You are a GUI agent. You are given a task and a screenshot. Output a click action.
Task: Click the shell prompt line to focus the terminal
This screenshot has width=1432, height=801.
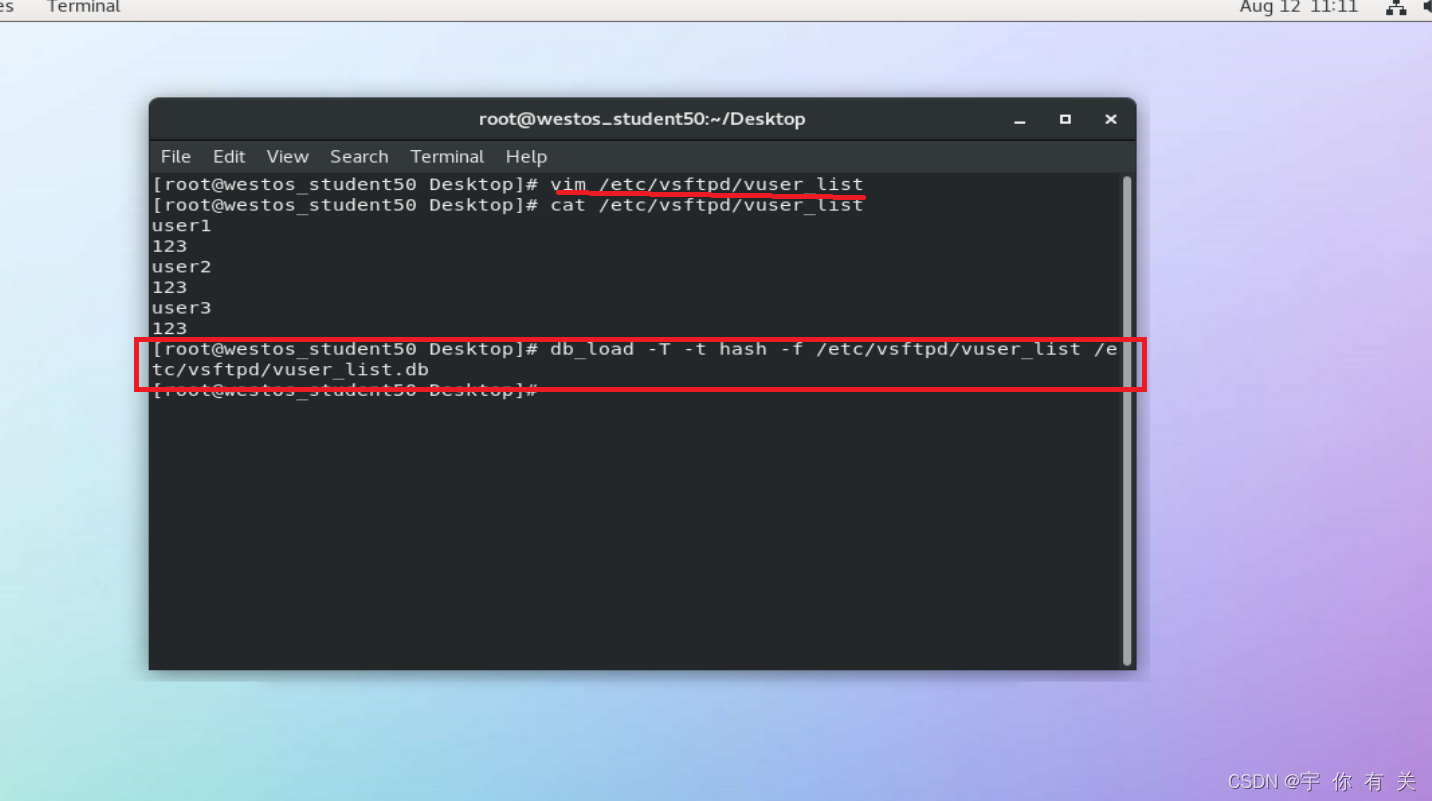[x=346, y=389]
